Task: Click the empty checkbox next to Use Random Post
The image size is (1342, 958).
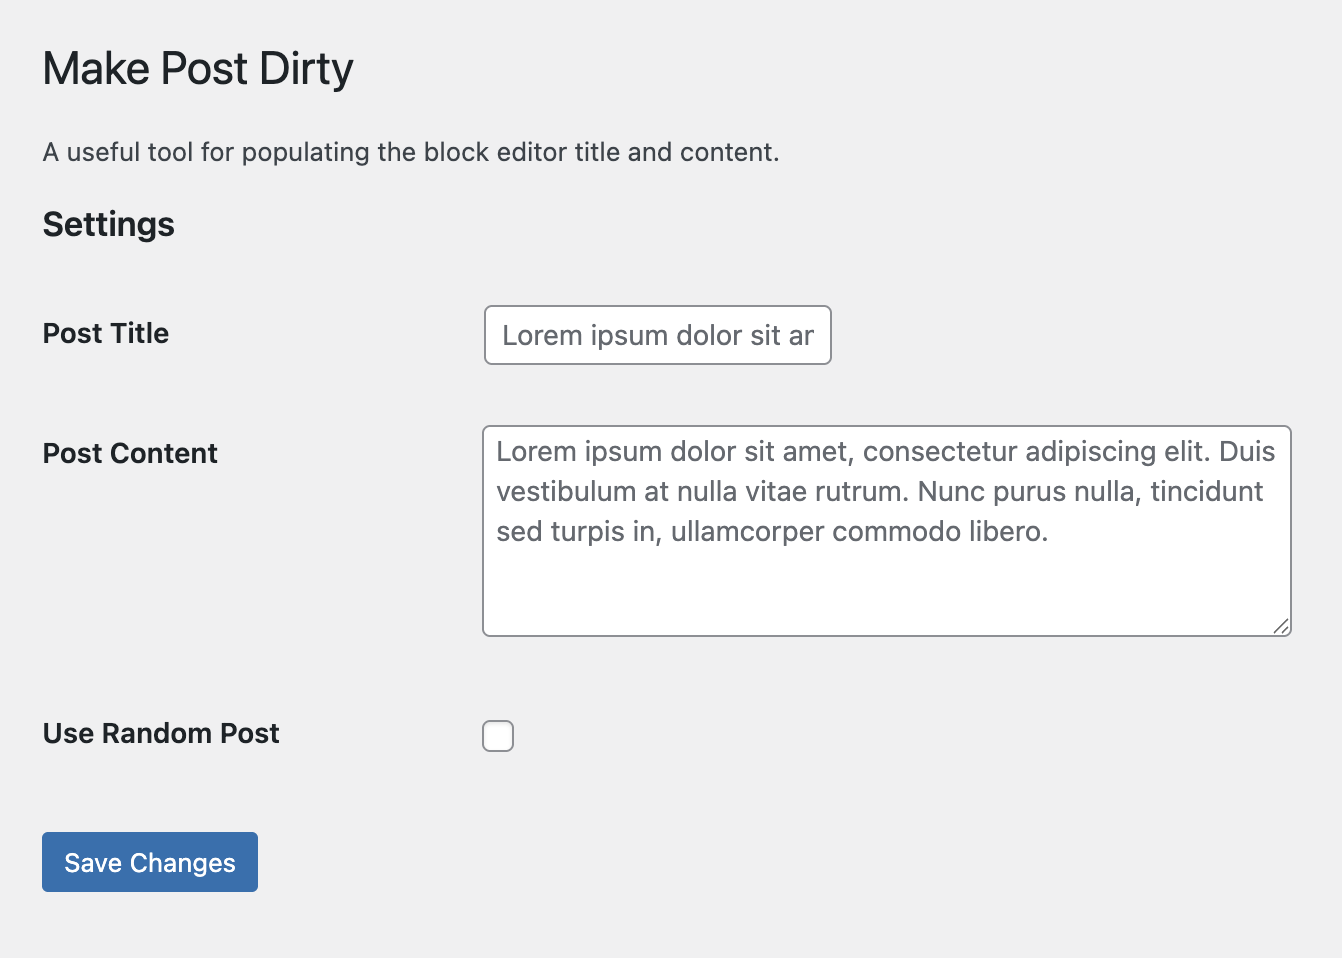Action: click(497, 735)
